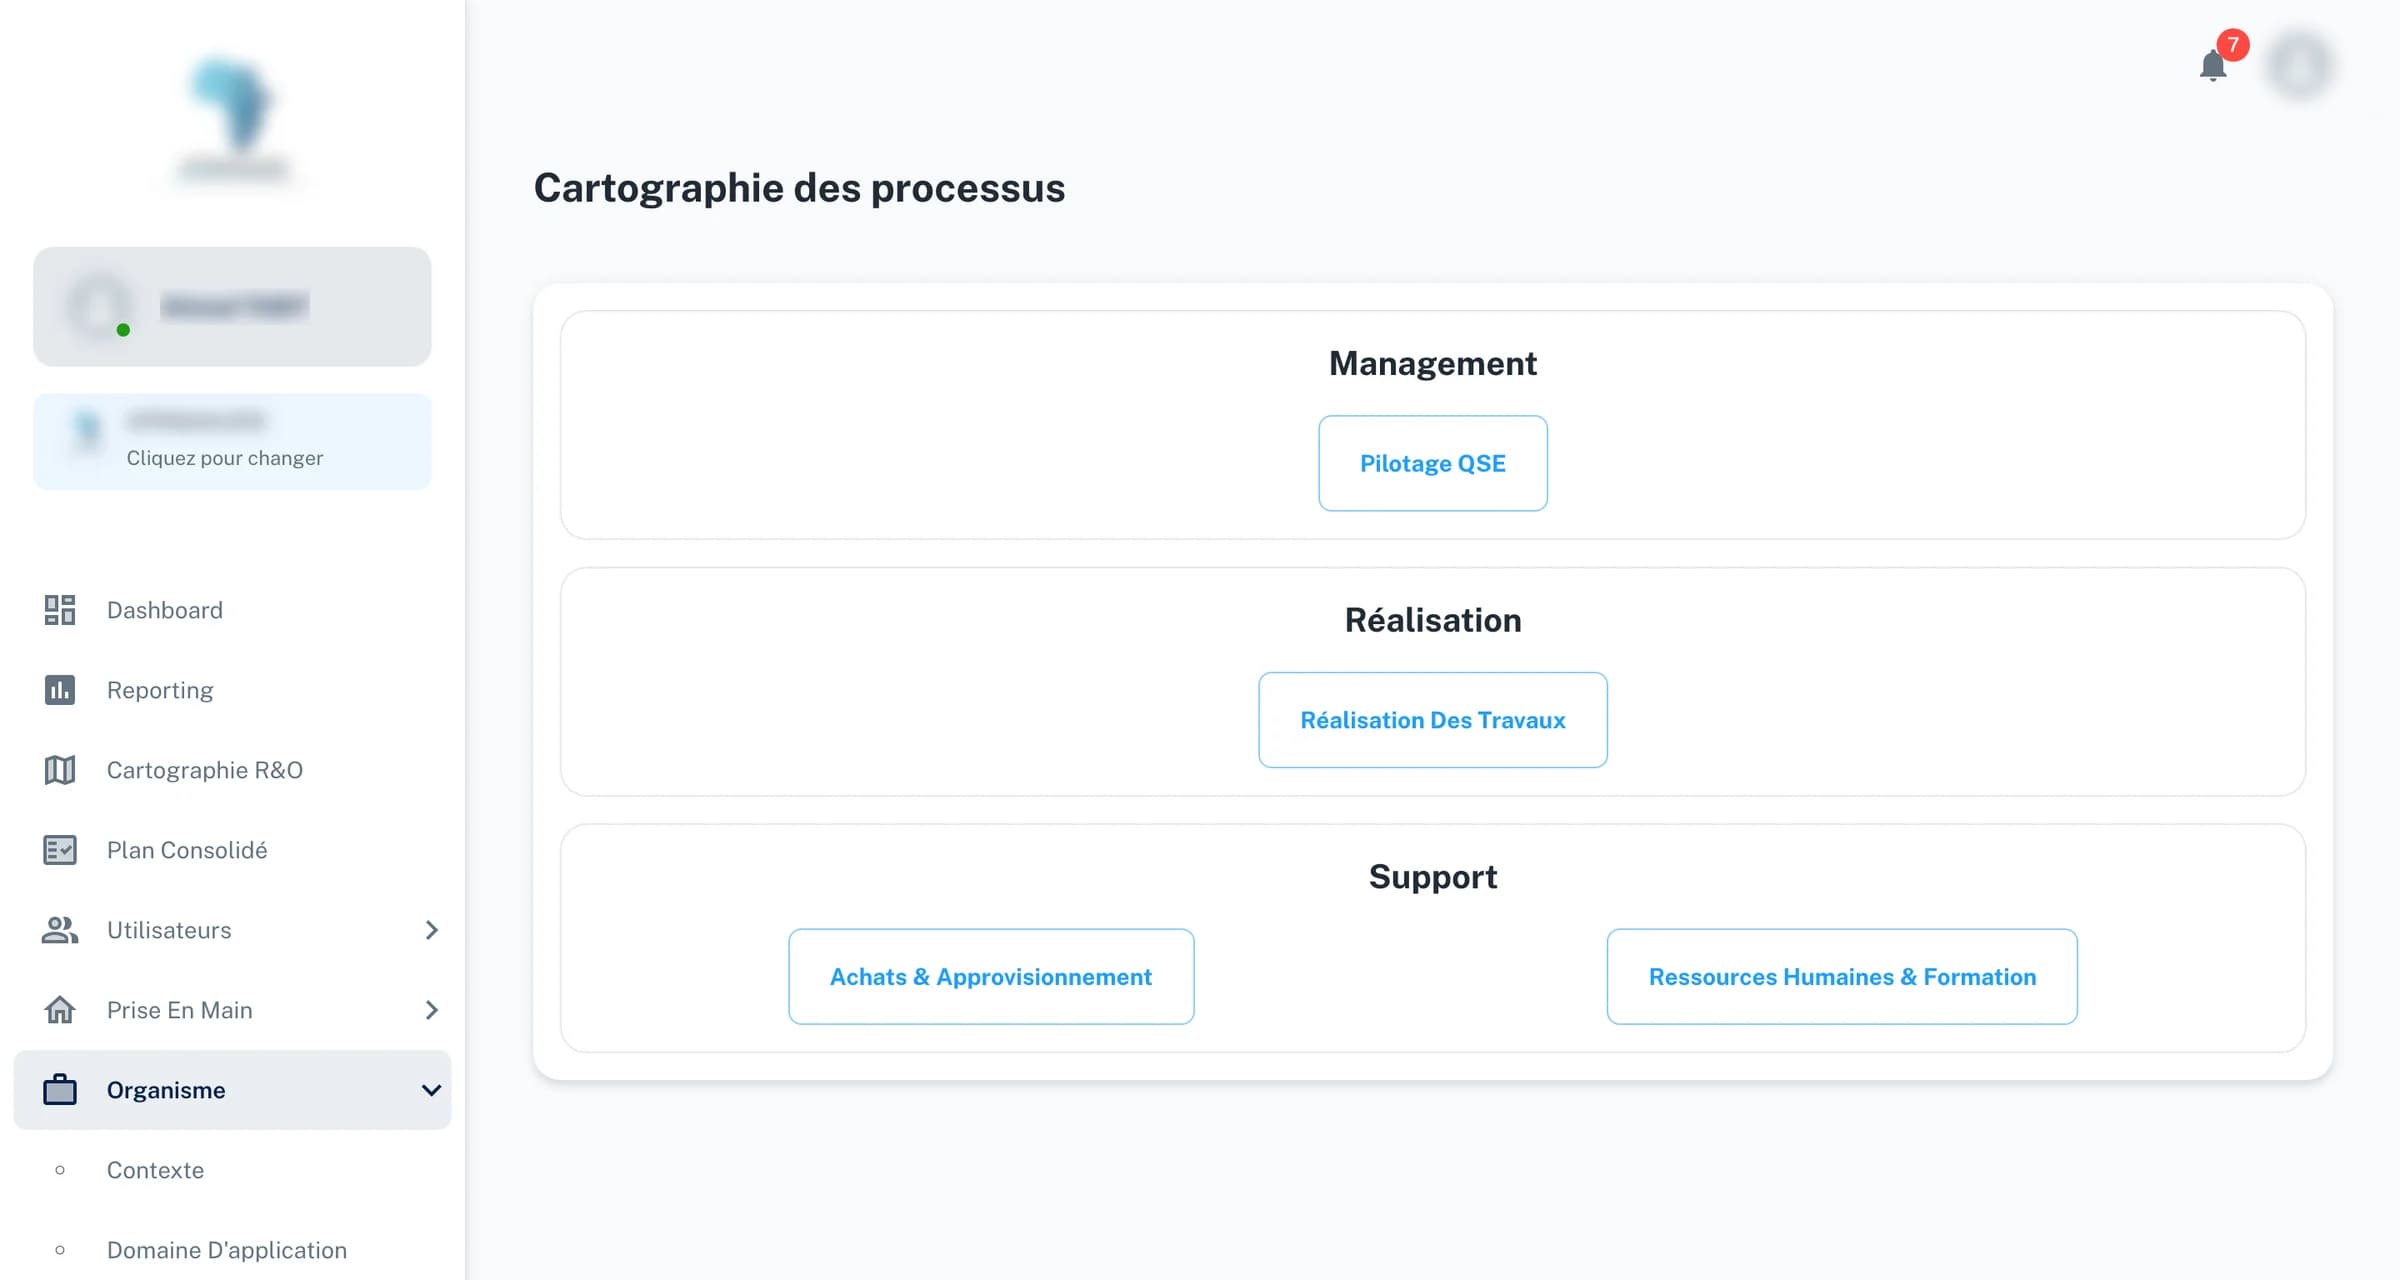The image size is (2400, 1280).
Task: Click the Utilisateurs menu label
Action: point(169,930)
